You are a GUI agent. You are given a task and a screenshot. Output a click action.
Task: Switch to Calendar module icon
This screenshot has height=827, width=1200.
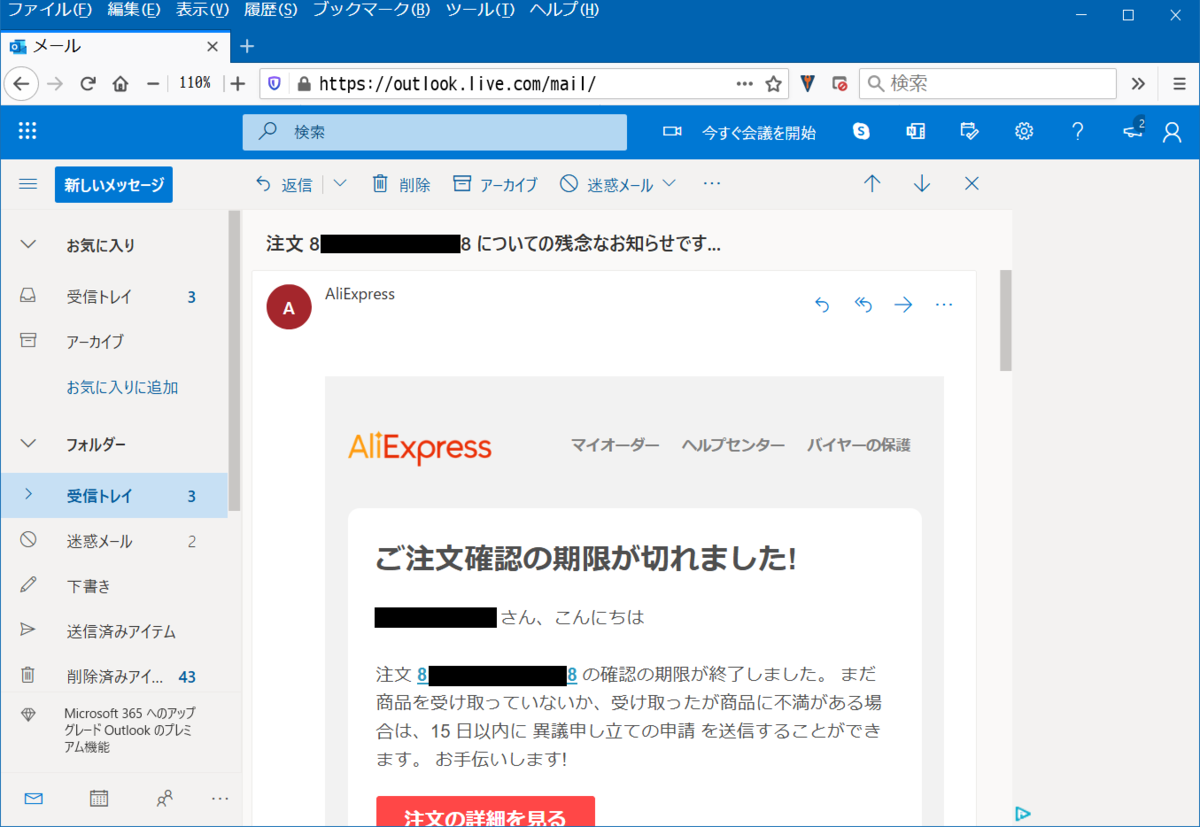(99, 798)
